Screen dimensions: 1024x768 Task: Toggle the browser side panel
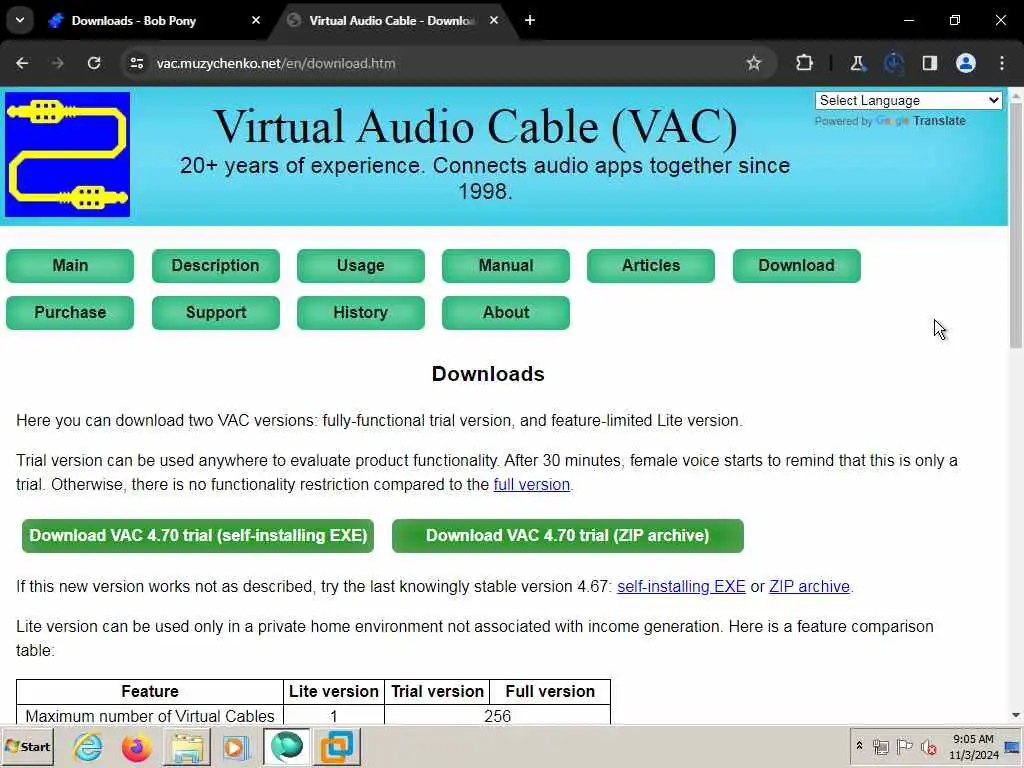(930, 63)
